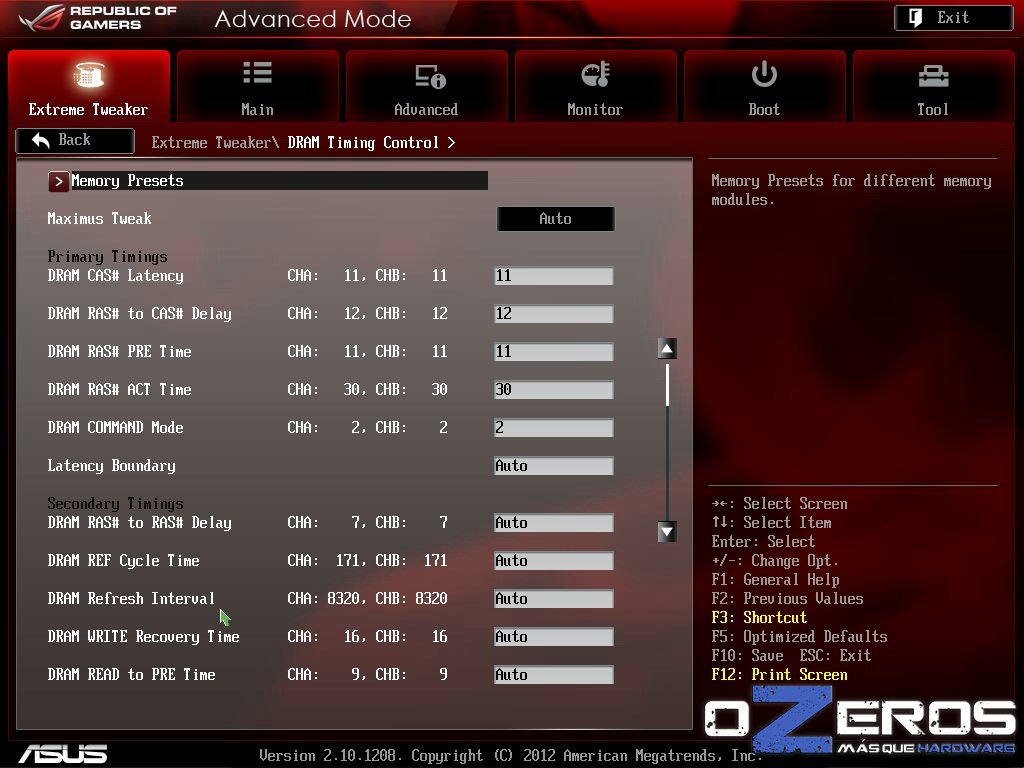Go to the Boot tab
This screenshot has height=768, width=1024.
point(765,86)
